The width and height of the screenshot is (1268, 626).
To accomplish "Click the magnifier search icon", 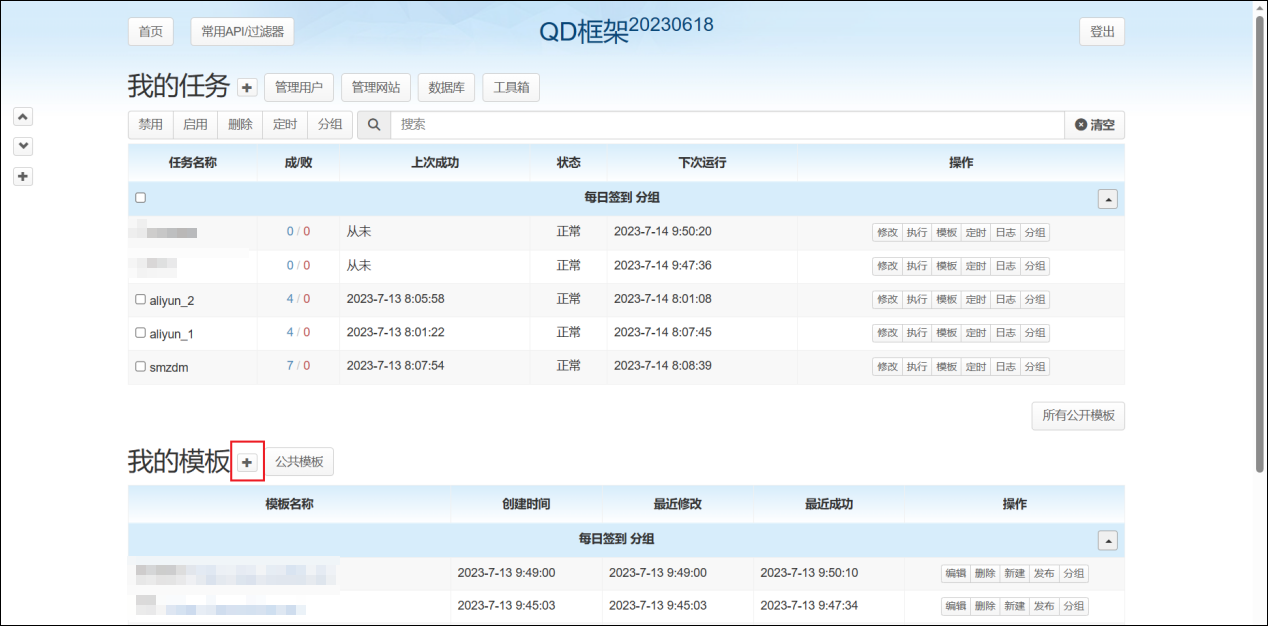I will coord(374,125).
